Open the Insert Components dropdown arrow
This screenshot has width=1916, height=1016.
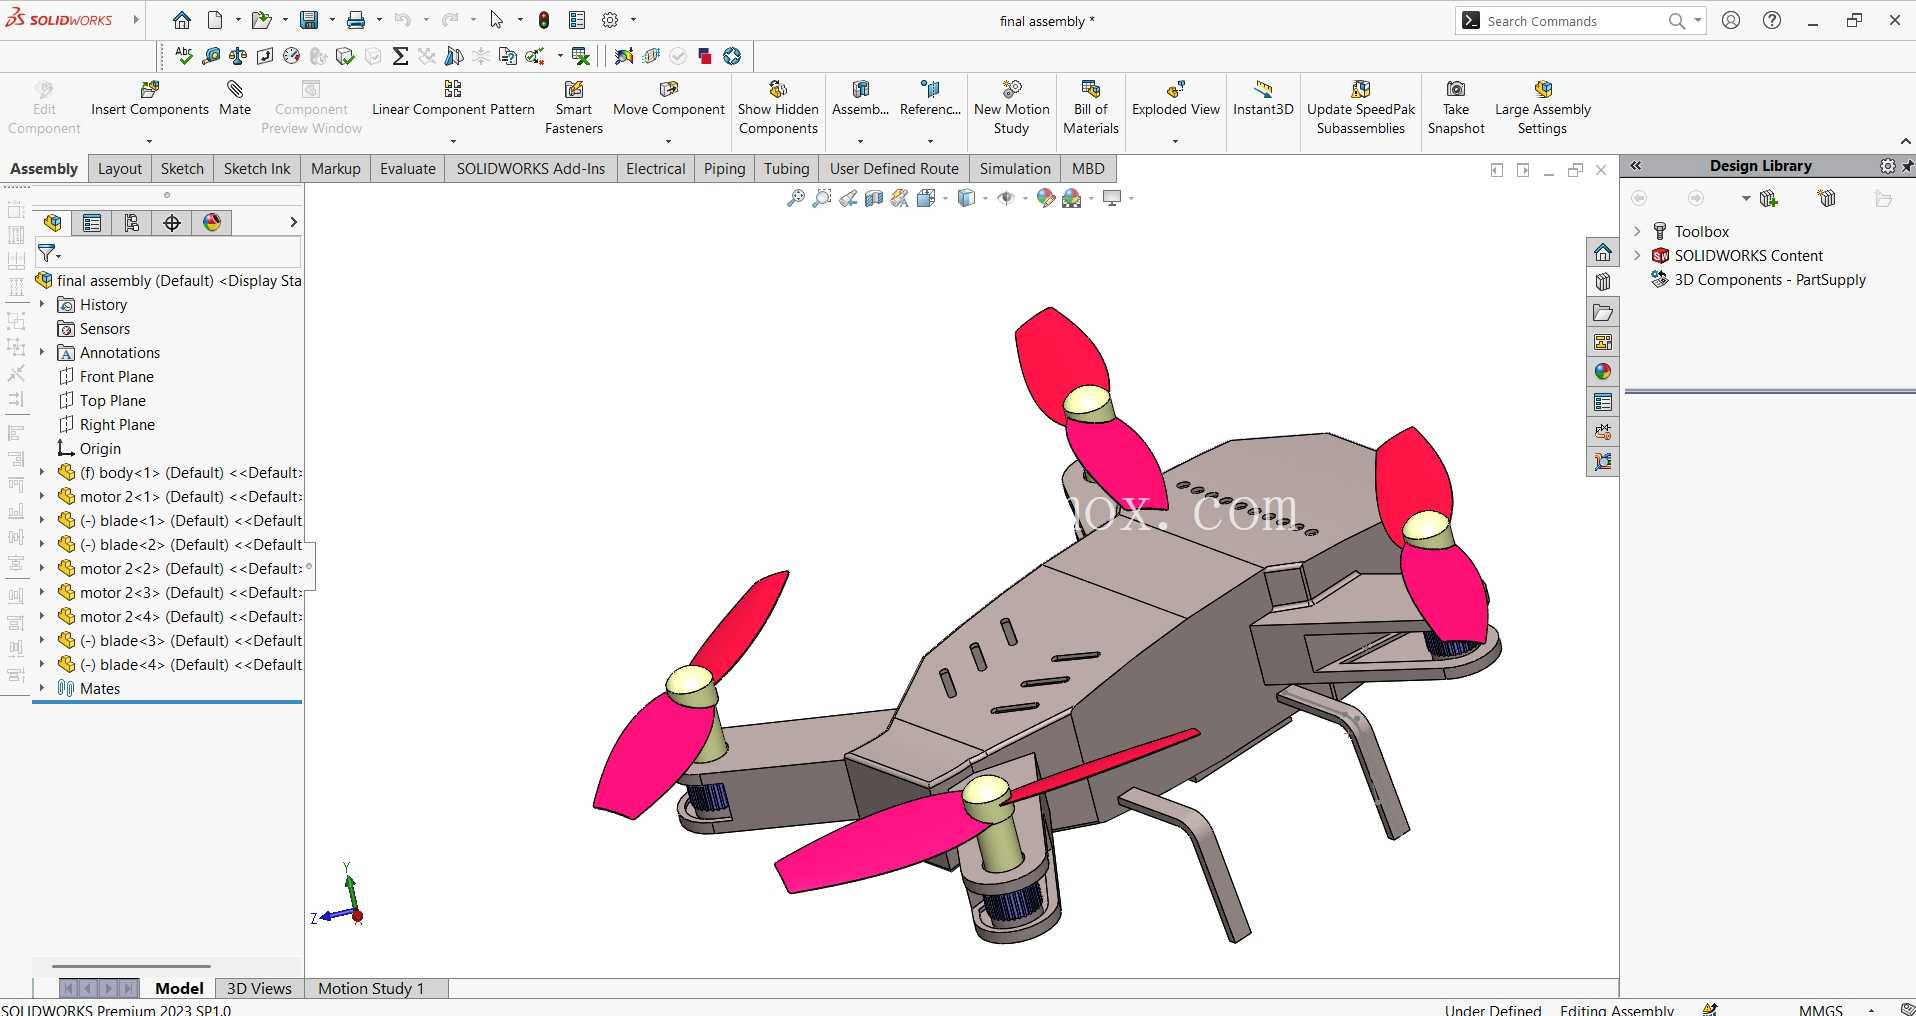pyautogui.click(x=149, y=141)
